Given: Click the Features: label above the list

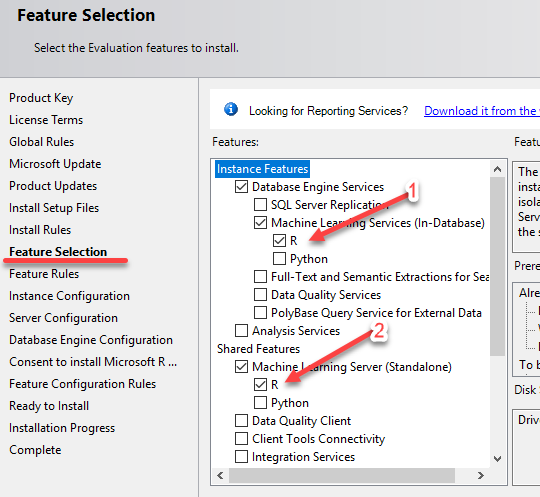Looking at the screenshot, I should [x=236, y=142].
